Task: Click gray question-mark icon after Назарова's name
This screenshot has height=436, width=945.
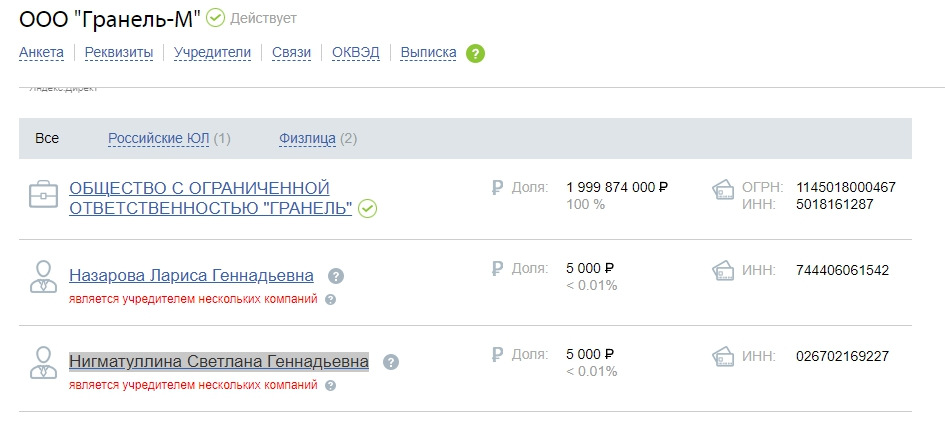Action: pyautogui.click(x=336, y=276)
